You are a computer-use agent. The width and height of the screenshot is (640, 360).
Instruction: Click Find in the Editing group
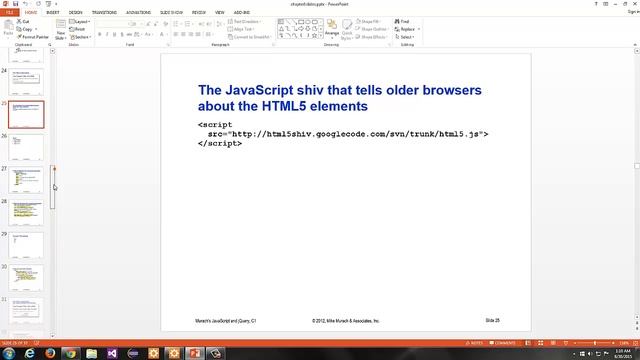tap(402, 21)
